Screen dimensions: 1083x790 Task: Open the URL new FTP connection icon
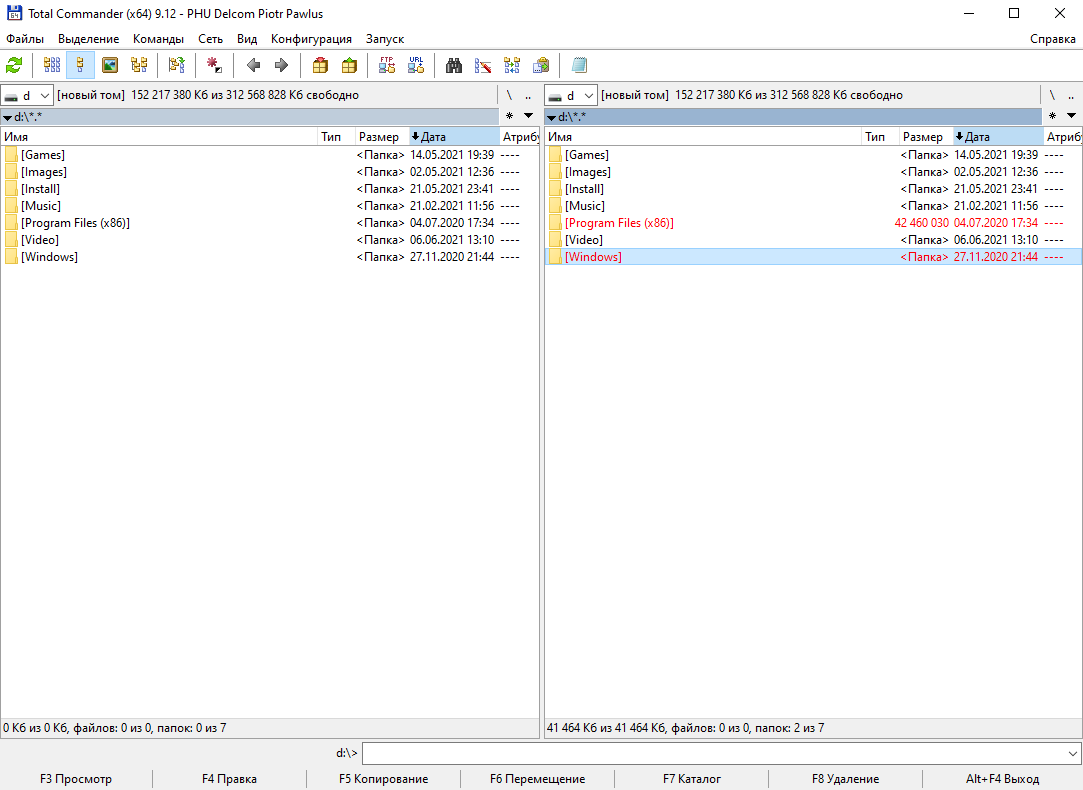416,66
